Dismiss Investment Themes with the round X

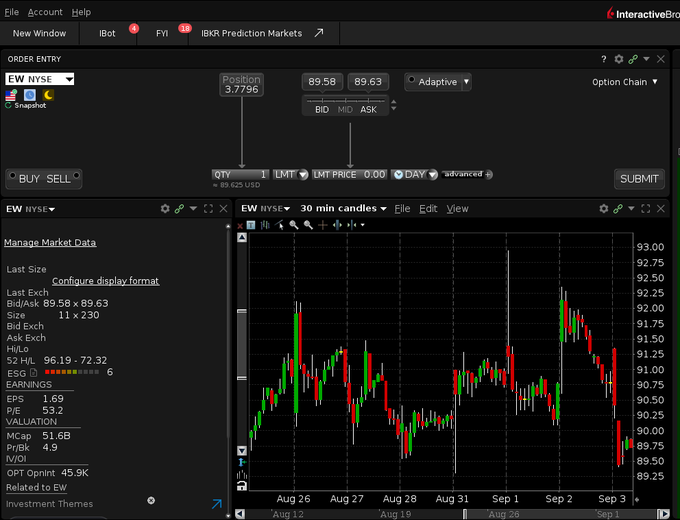[151, 500]
